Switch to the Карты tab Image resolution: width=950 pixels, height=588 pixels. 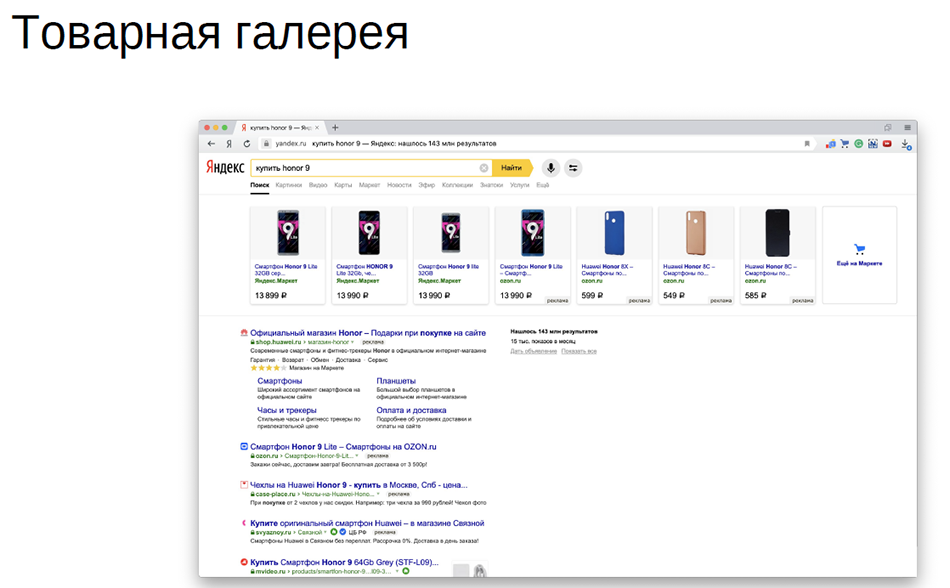343,185
